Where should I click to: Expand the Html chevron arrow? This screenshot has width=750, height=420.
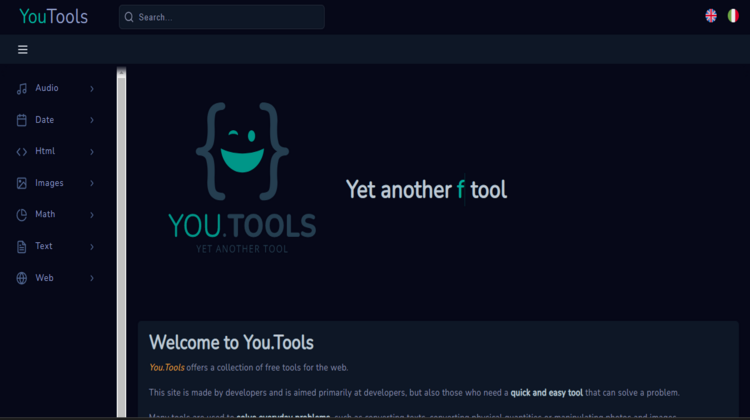[x=92, y=152]
